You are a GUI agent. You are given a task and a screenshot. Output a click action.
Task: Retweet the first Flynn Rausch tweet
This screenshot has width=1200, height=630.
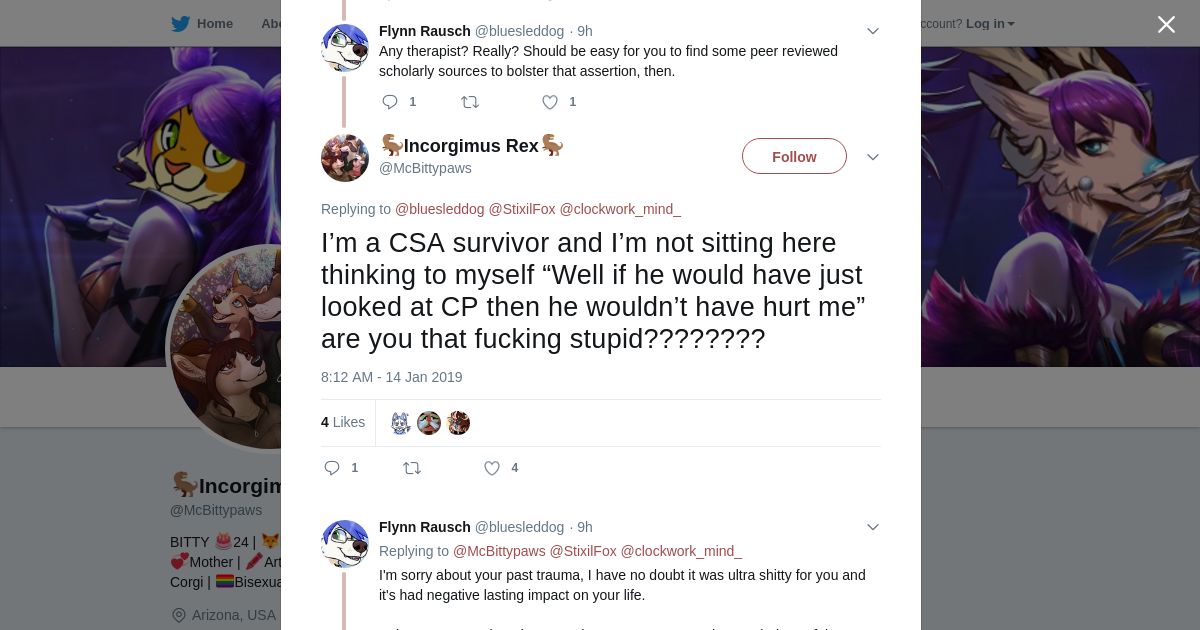(x=469, y=102)
